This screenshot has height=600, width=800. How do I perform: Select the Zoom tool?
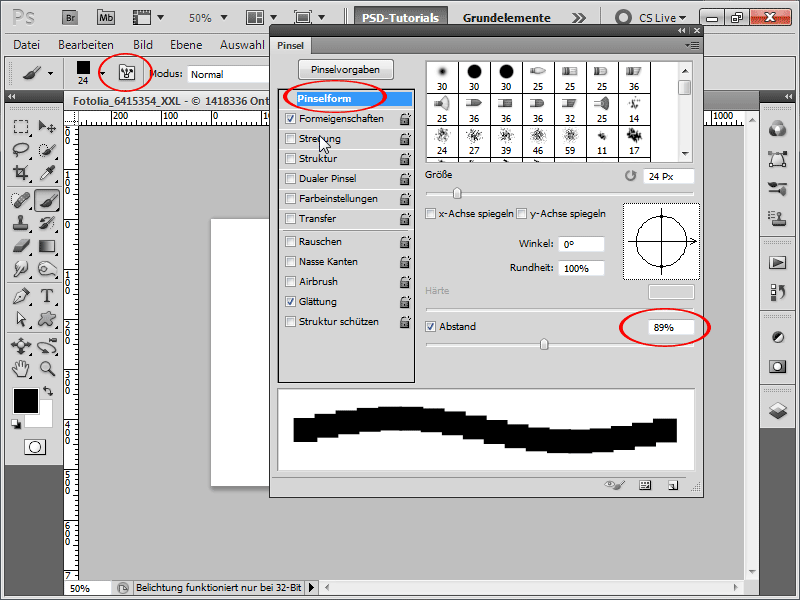pos(47,368)
